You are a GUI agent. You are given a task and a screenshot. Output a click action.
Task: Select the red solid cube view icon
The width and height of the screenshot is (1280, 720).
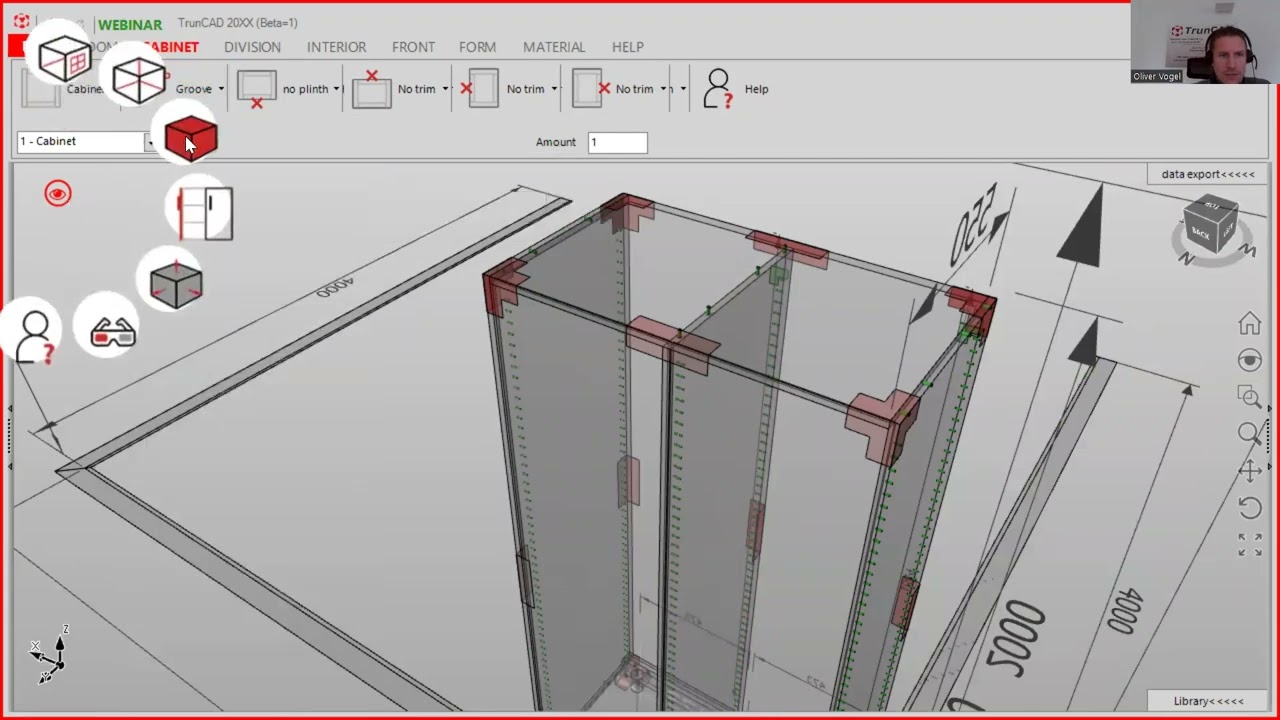[191, 139]
